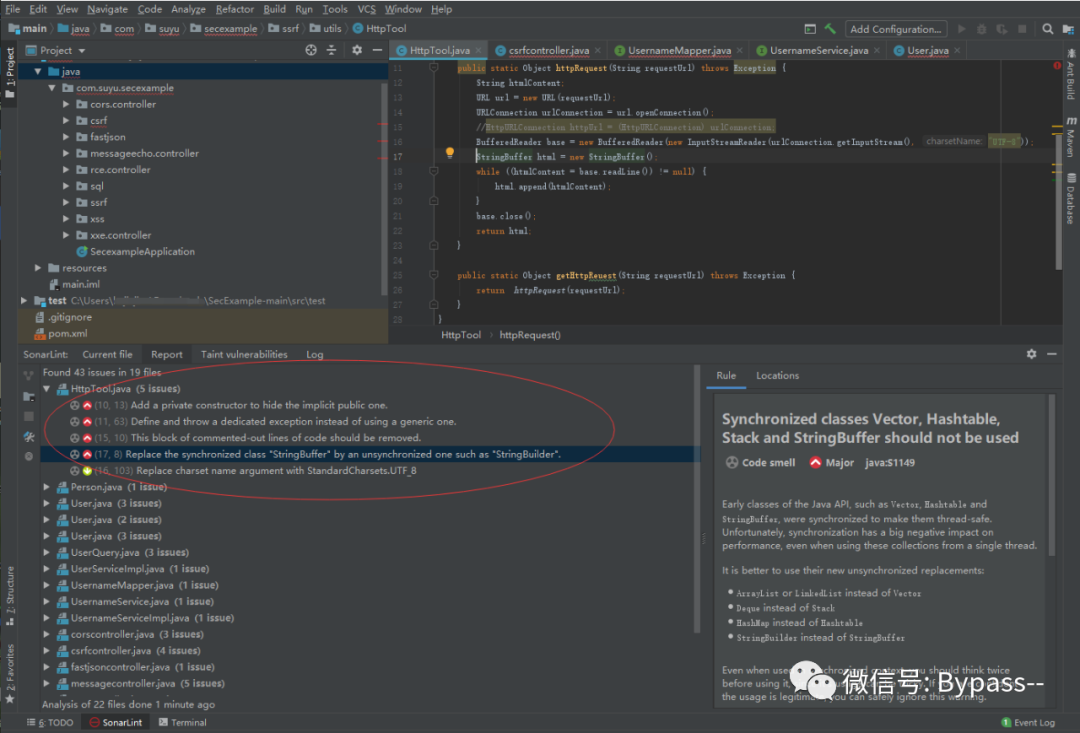Click Add Configuration... button

(x=895, y=29)
